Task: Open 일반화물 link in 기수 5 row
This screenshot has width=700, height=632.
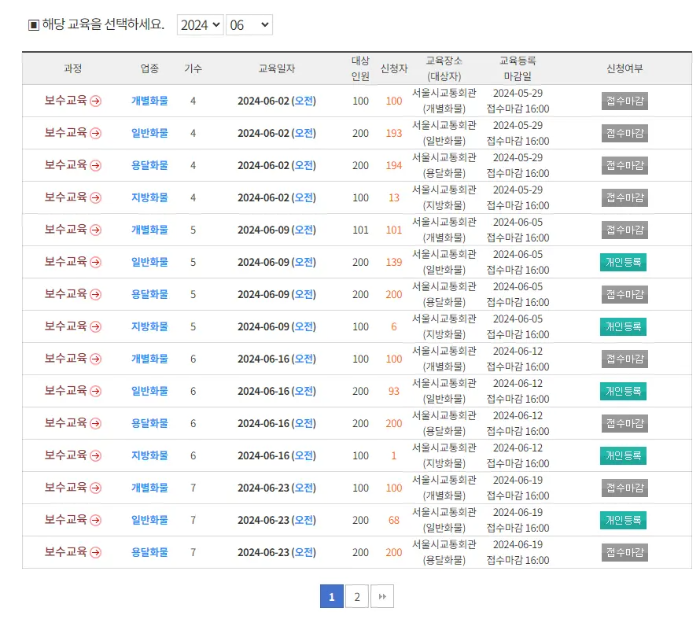Action: [150, 262]
